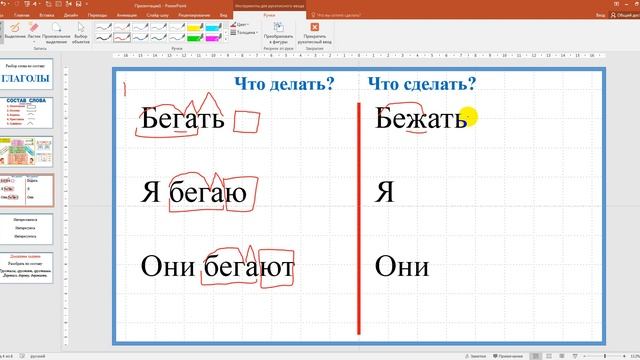Screen dimensions: 640x360
Task: Click the horizontal ruler above slide
Action: pyautogui.click(x=359, y=55)
